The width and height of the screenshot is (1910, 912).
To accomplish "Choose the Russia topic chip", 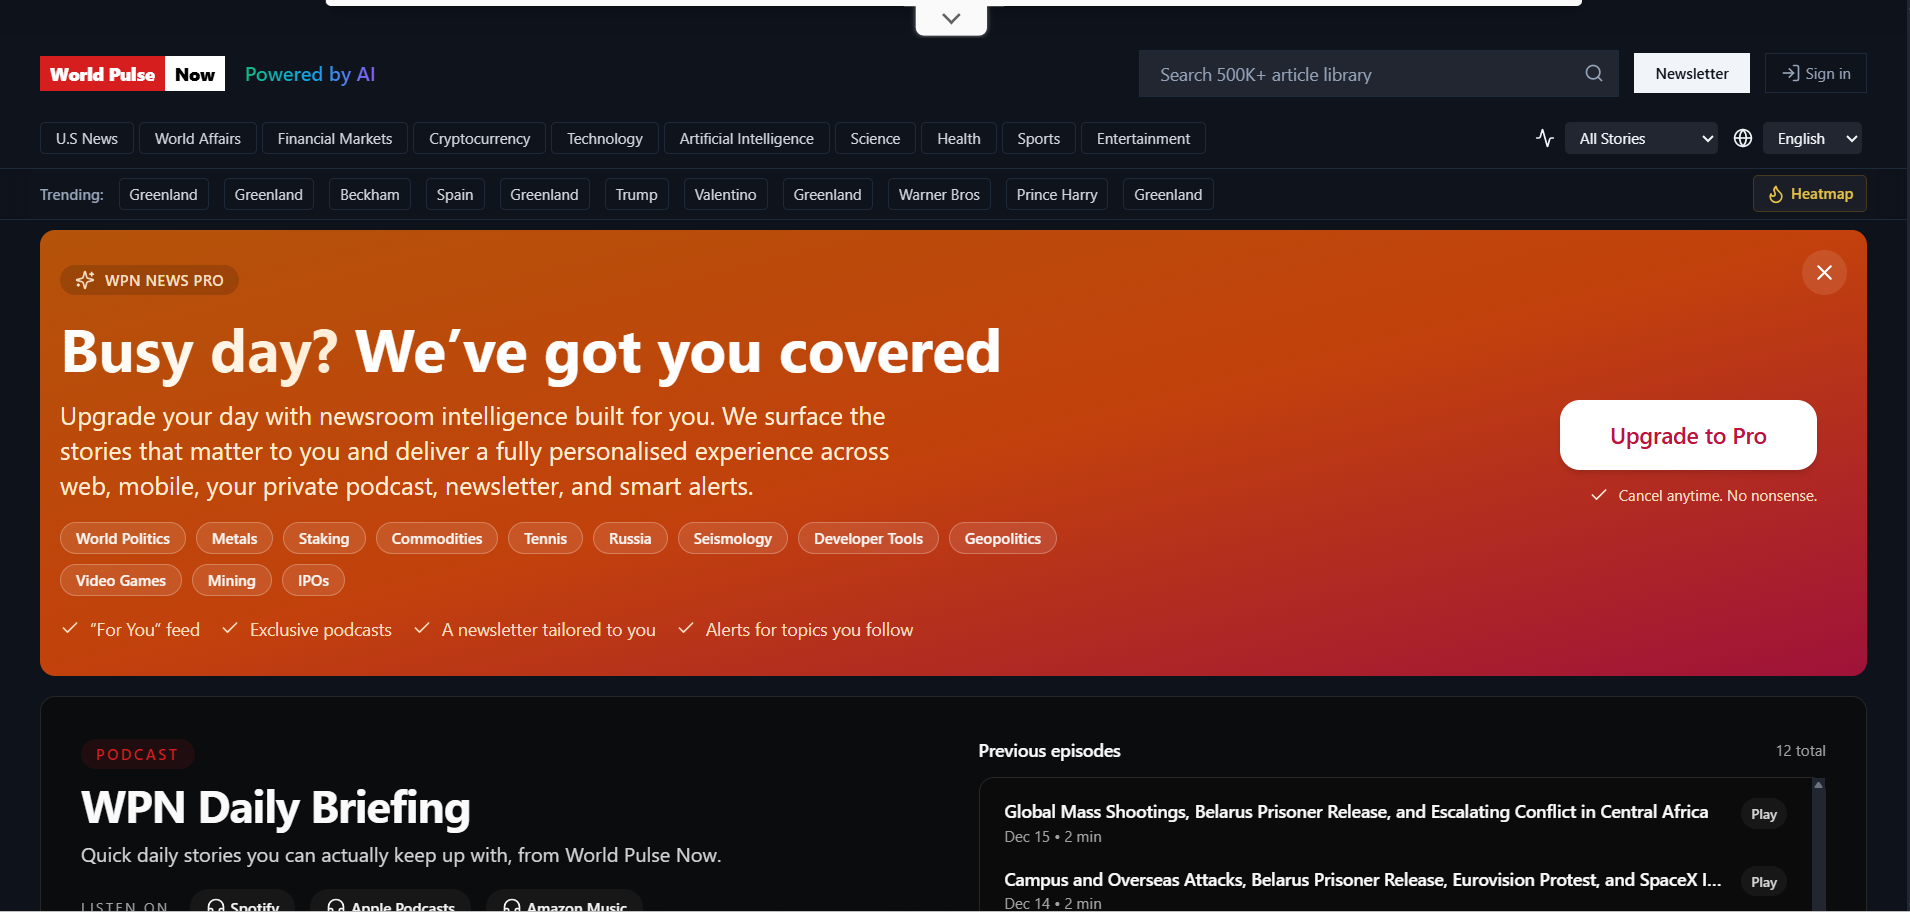I will [630, 538].
